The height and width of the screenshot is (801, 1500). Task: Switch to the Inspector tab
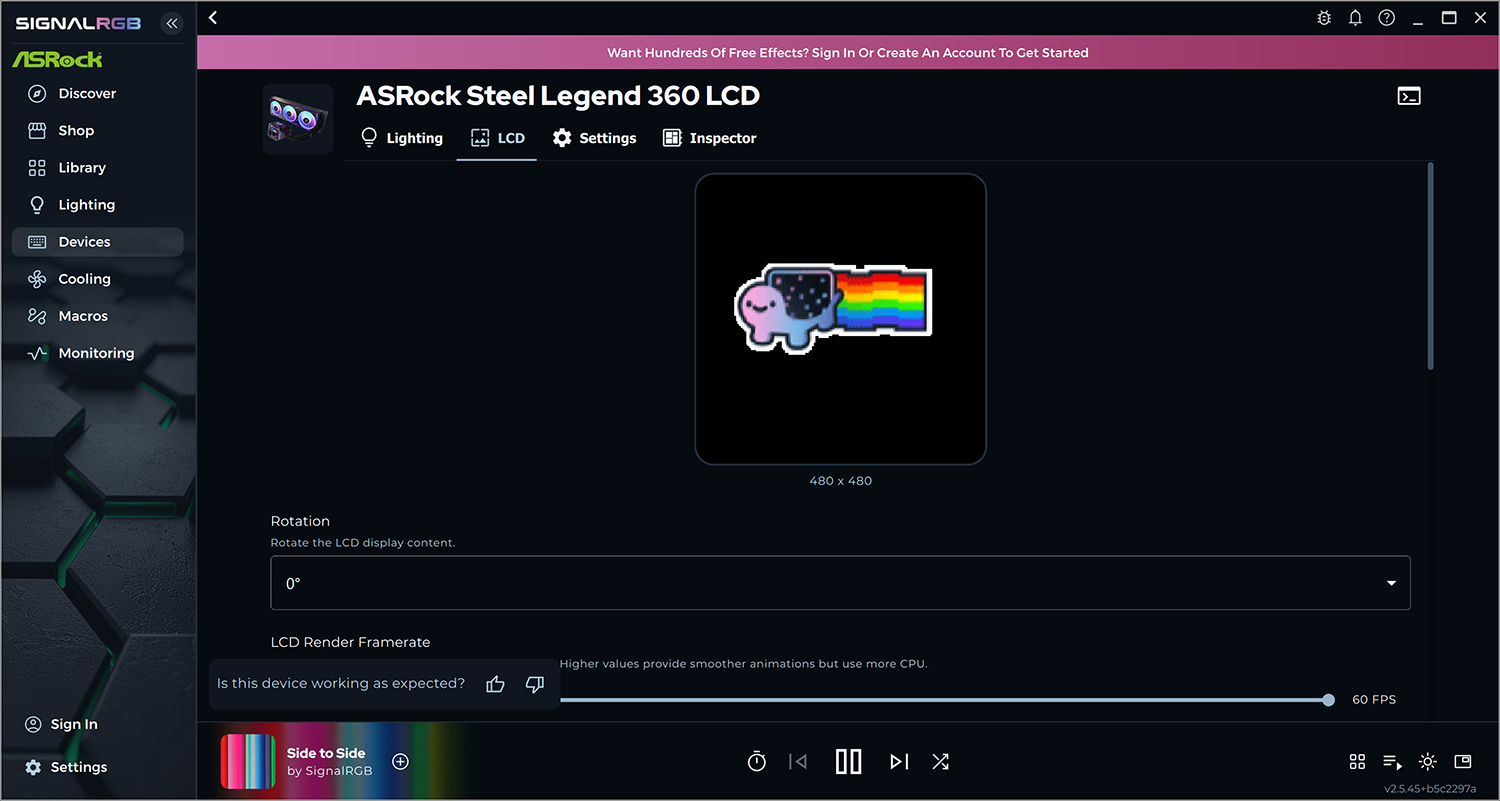tap(709, 138)
